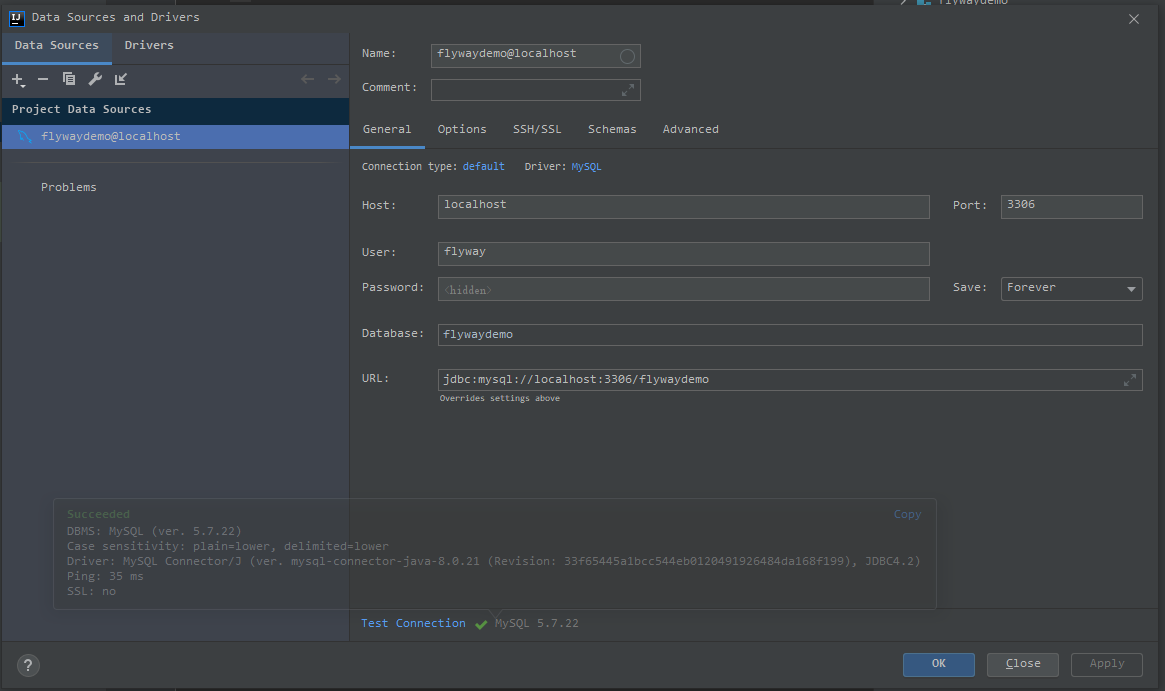Click the DBMS: MySQL version line
Image resolution: width=1165 pixels, height=691 pixels.
click(x=154, y=531)
